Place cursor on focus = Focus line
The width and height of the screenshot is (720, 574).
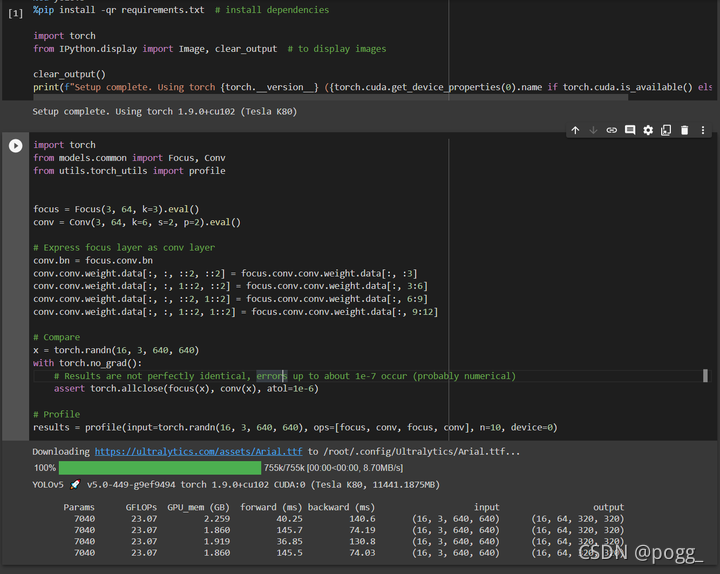pos(116,209)
